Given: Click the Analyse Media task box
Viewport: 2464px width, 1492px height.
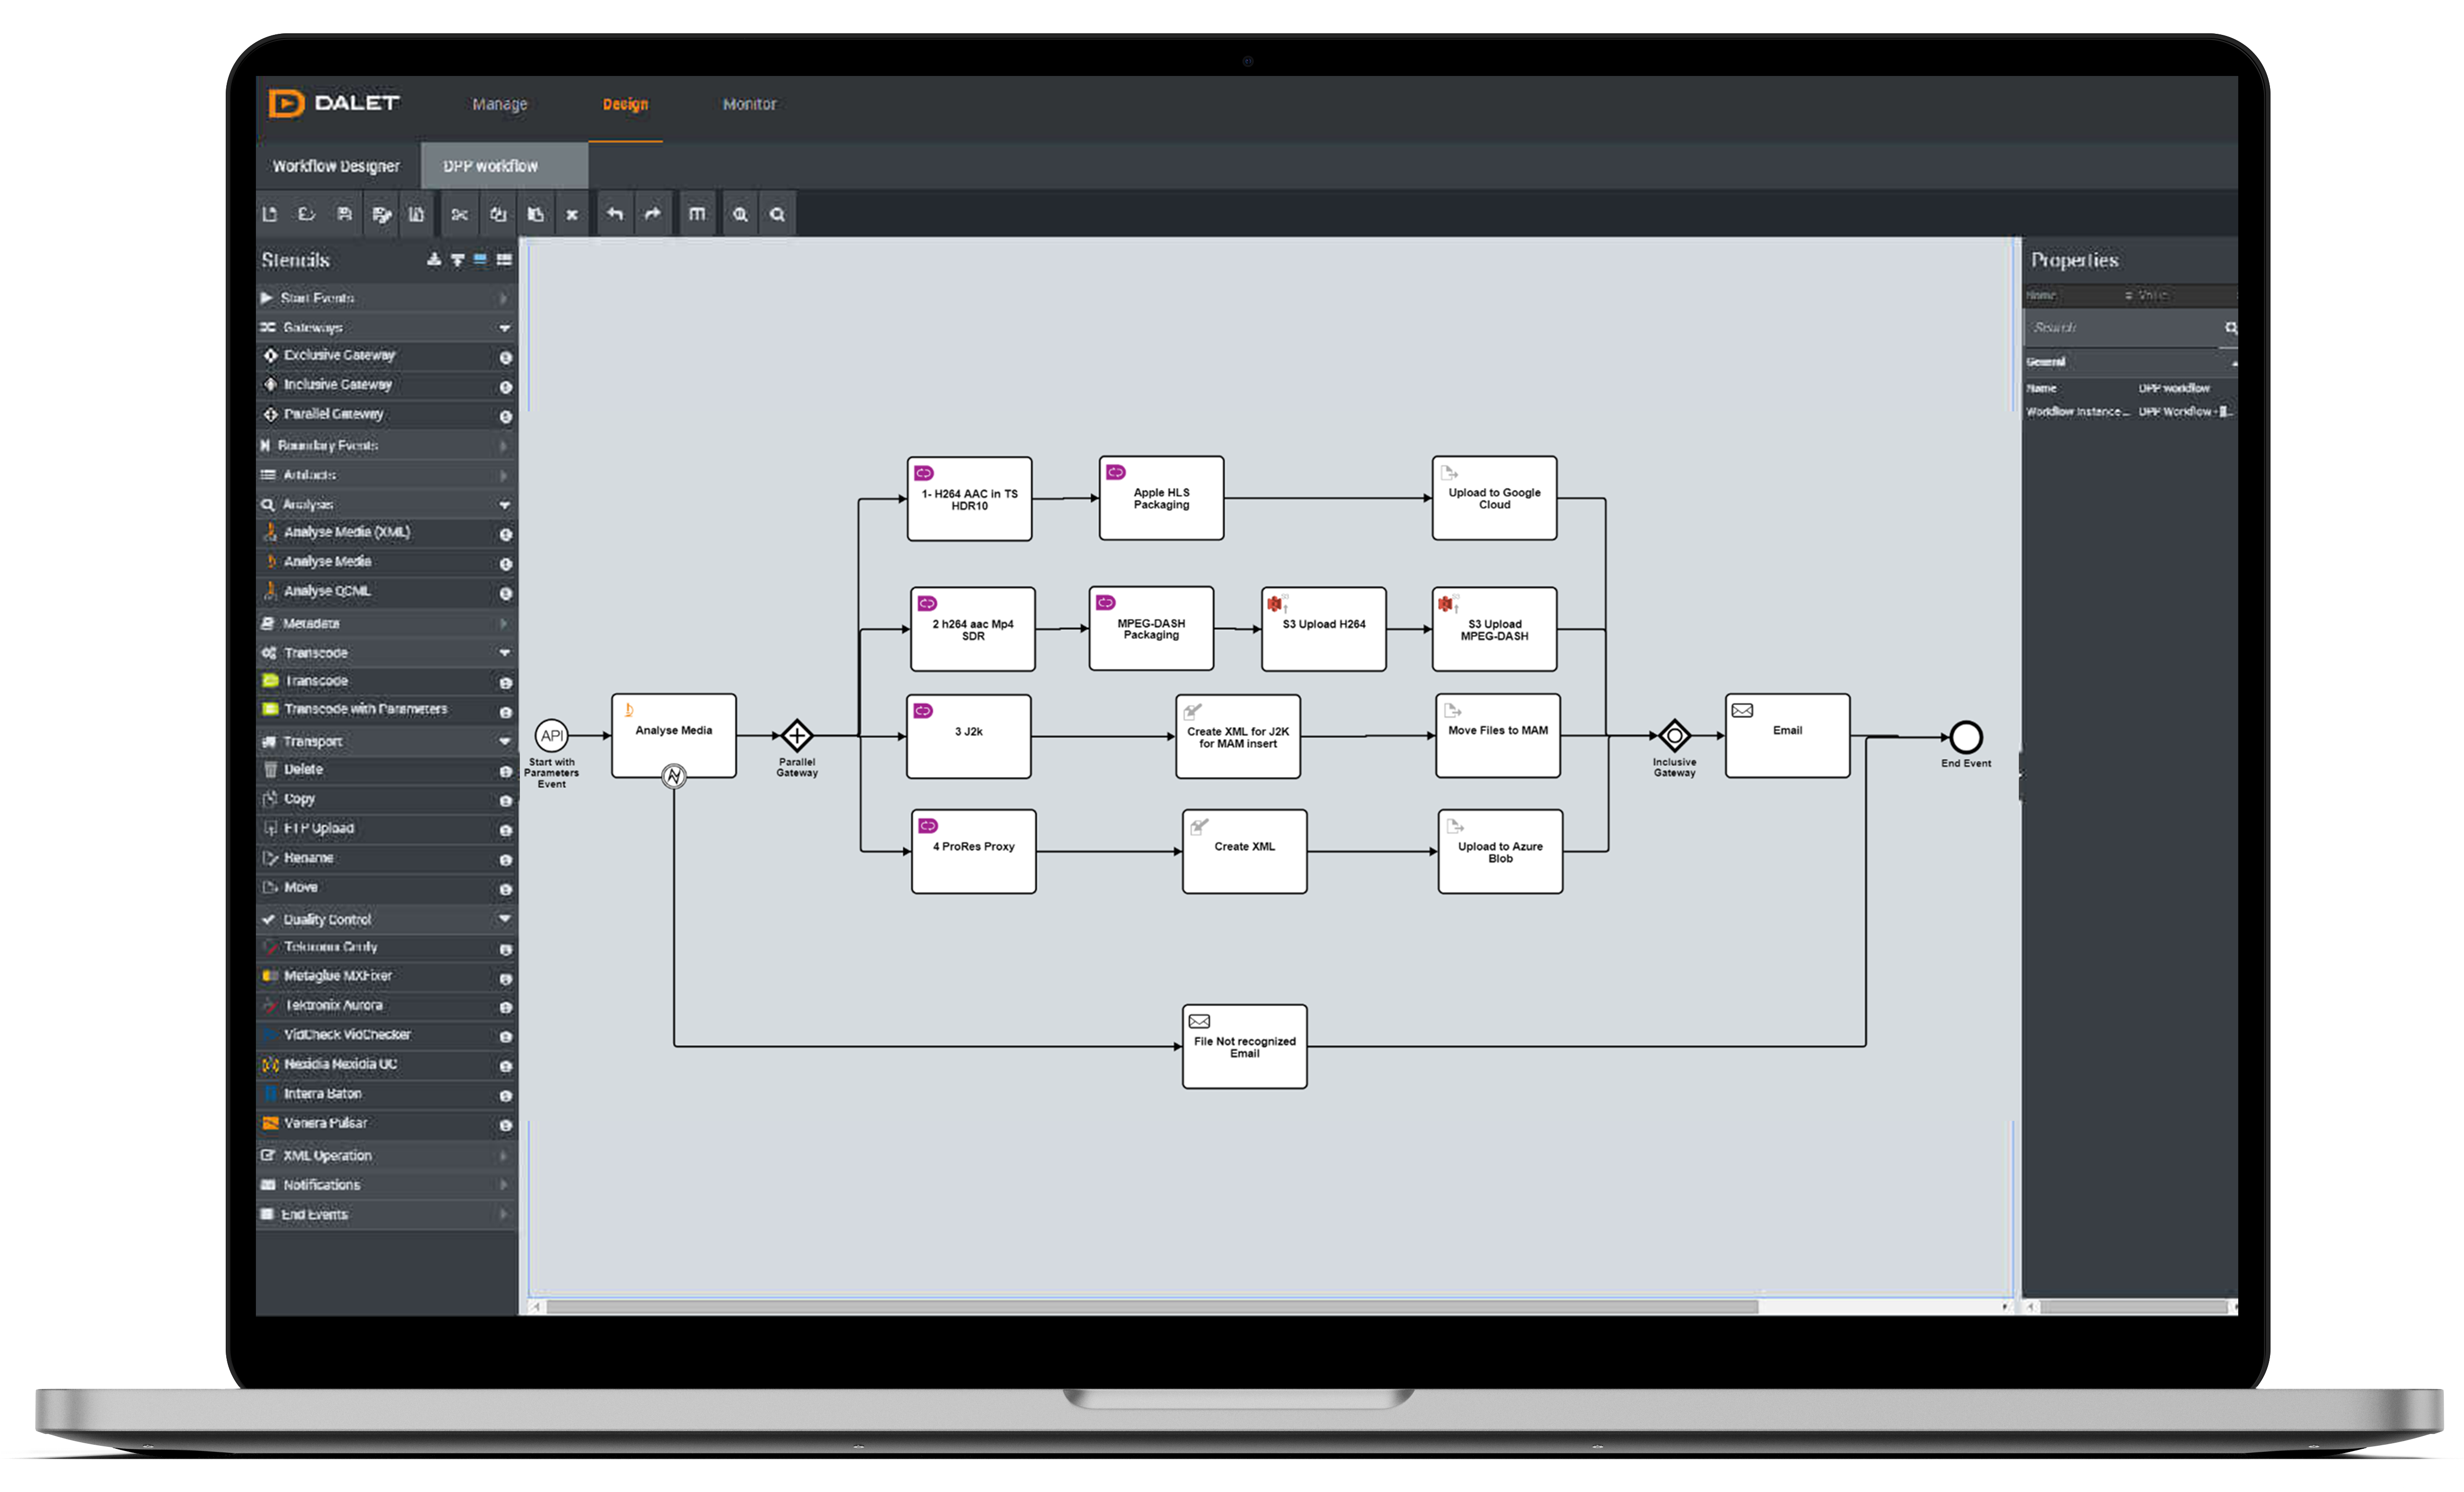Looking at the screenshot, I should 674,735.
